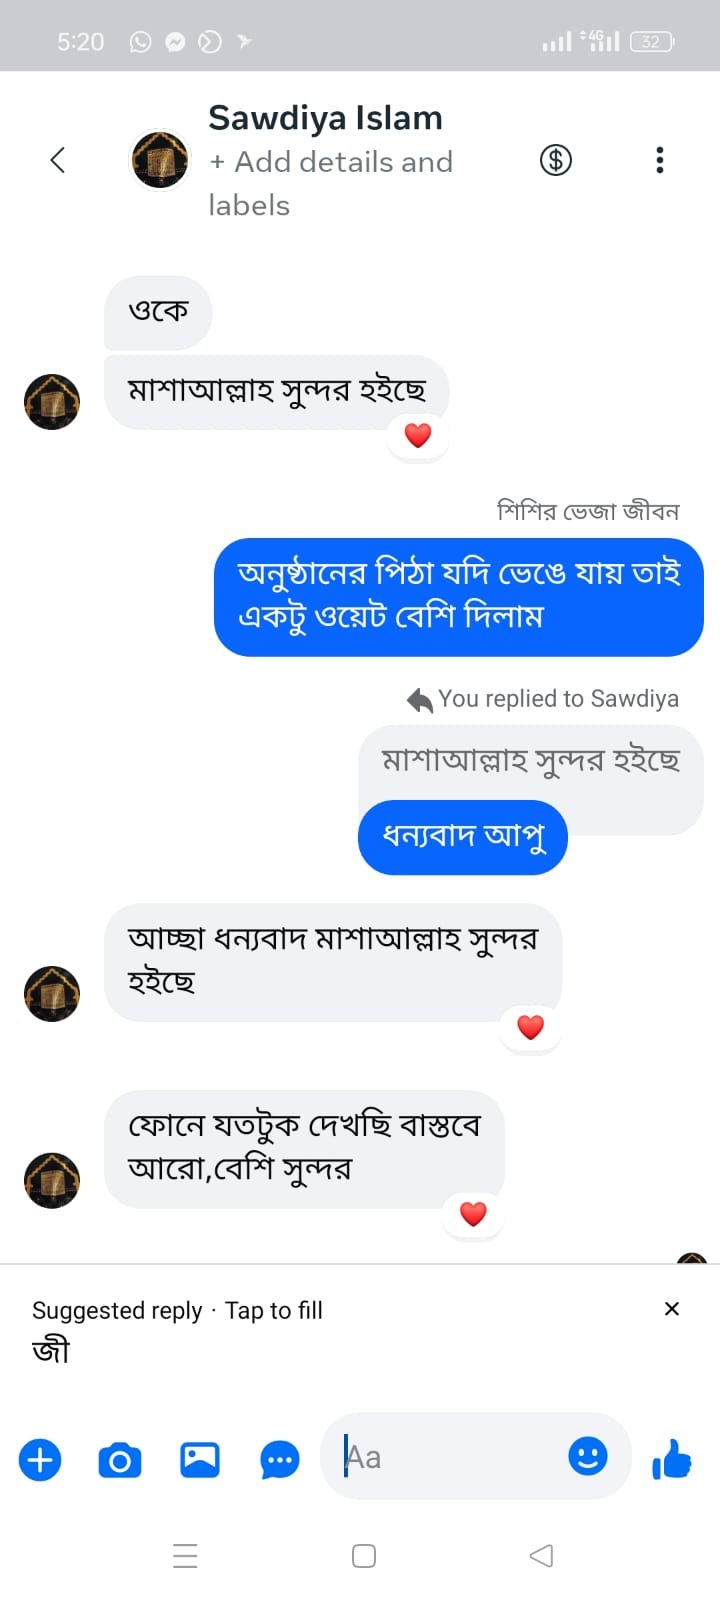Send a thumbs up like
Viewport: 720px width, 1600px height.
coord(672,1460)
